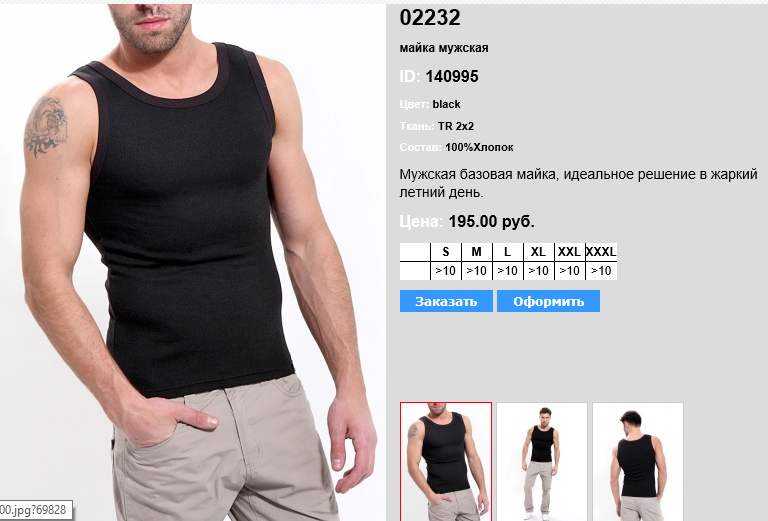This screenshot has height=521, width=768.
Task: Click the product ID 140995
Action: click(452, 76)
